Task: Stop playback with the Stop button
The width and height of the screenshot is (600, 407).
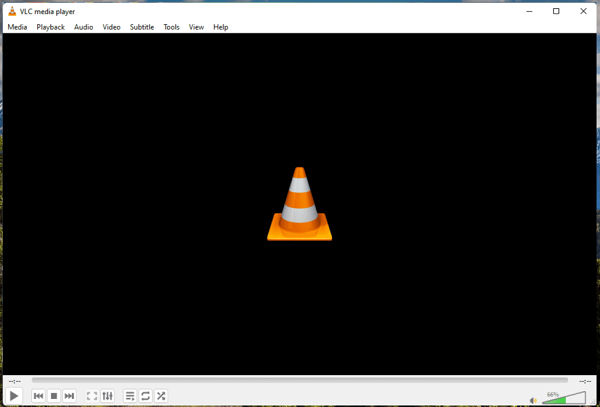Action: (x=54, y=396)
